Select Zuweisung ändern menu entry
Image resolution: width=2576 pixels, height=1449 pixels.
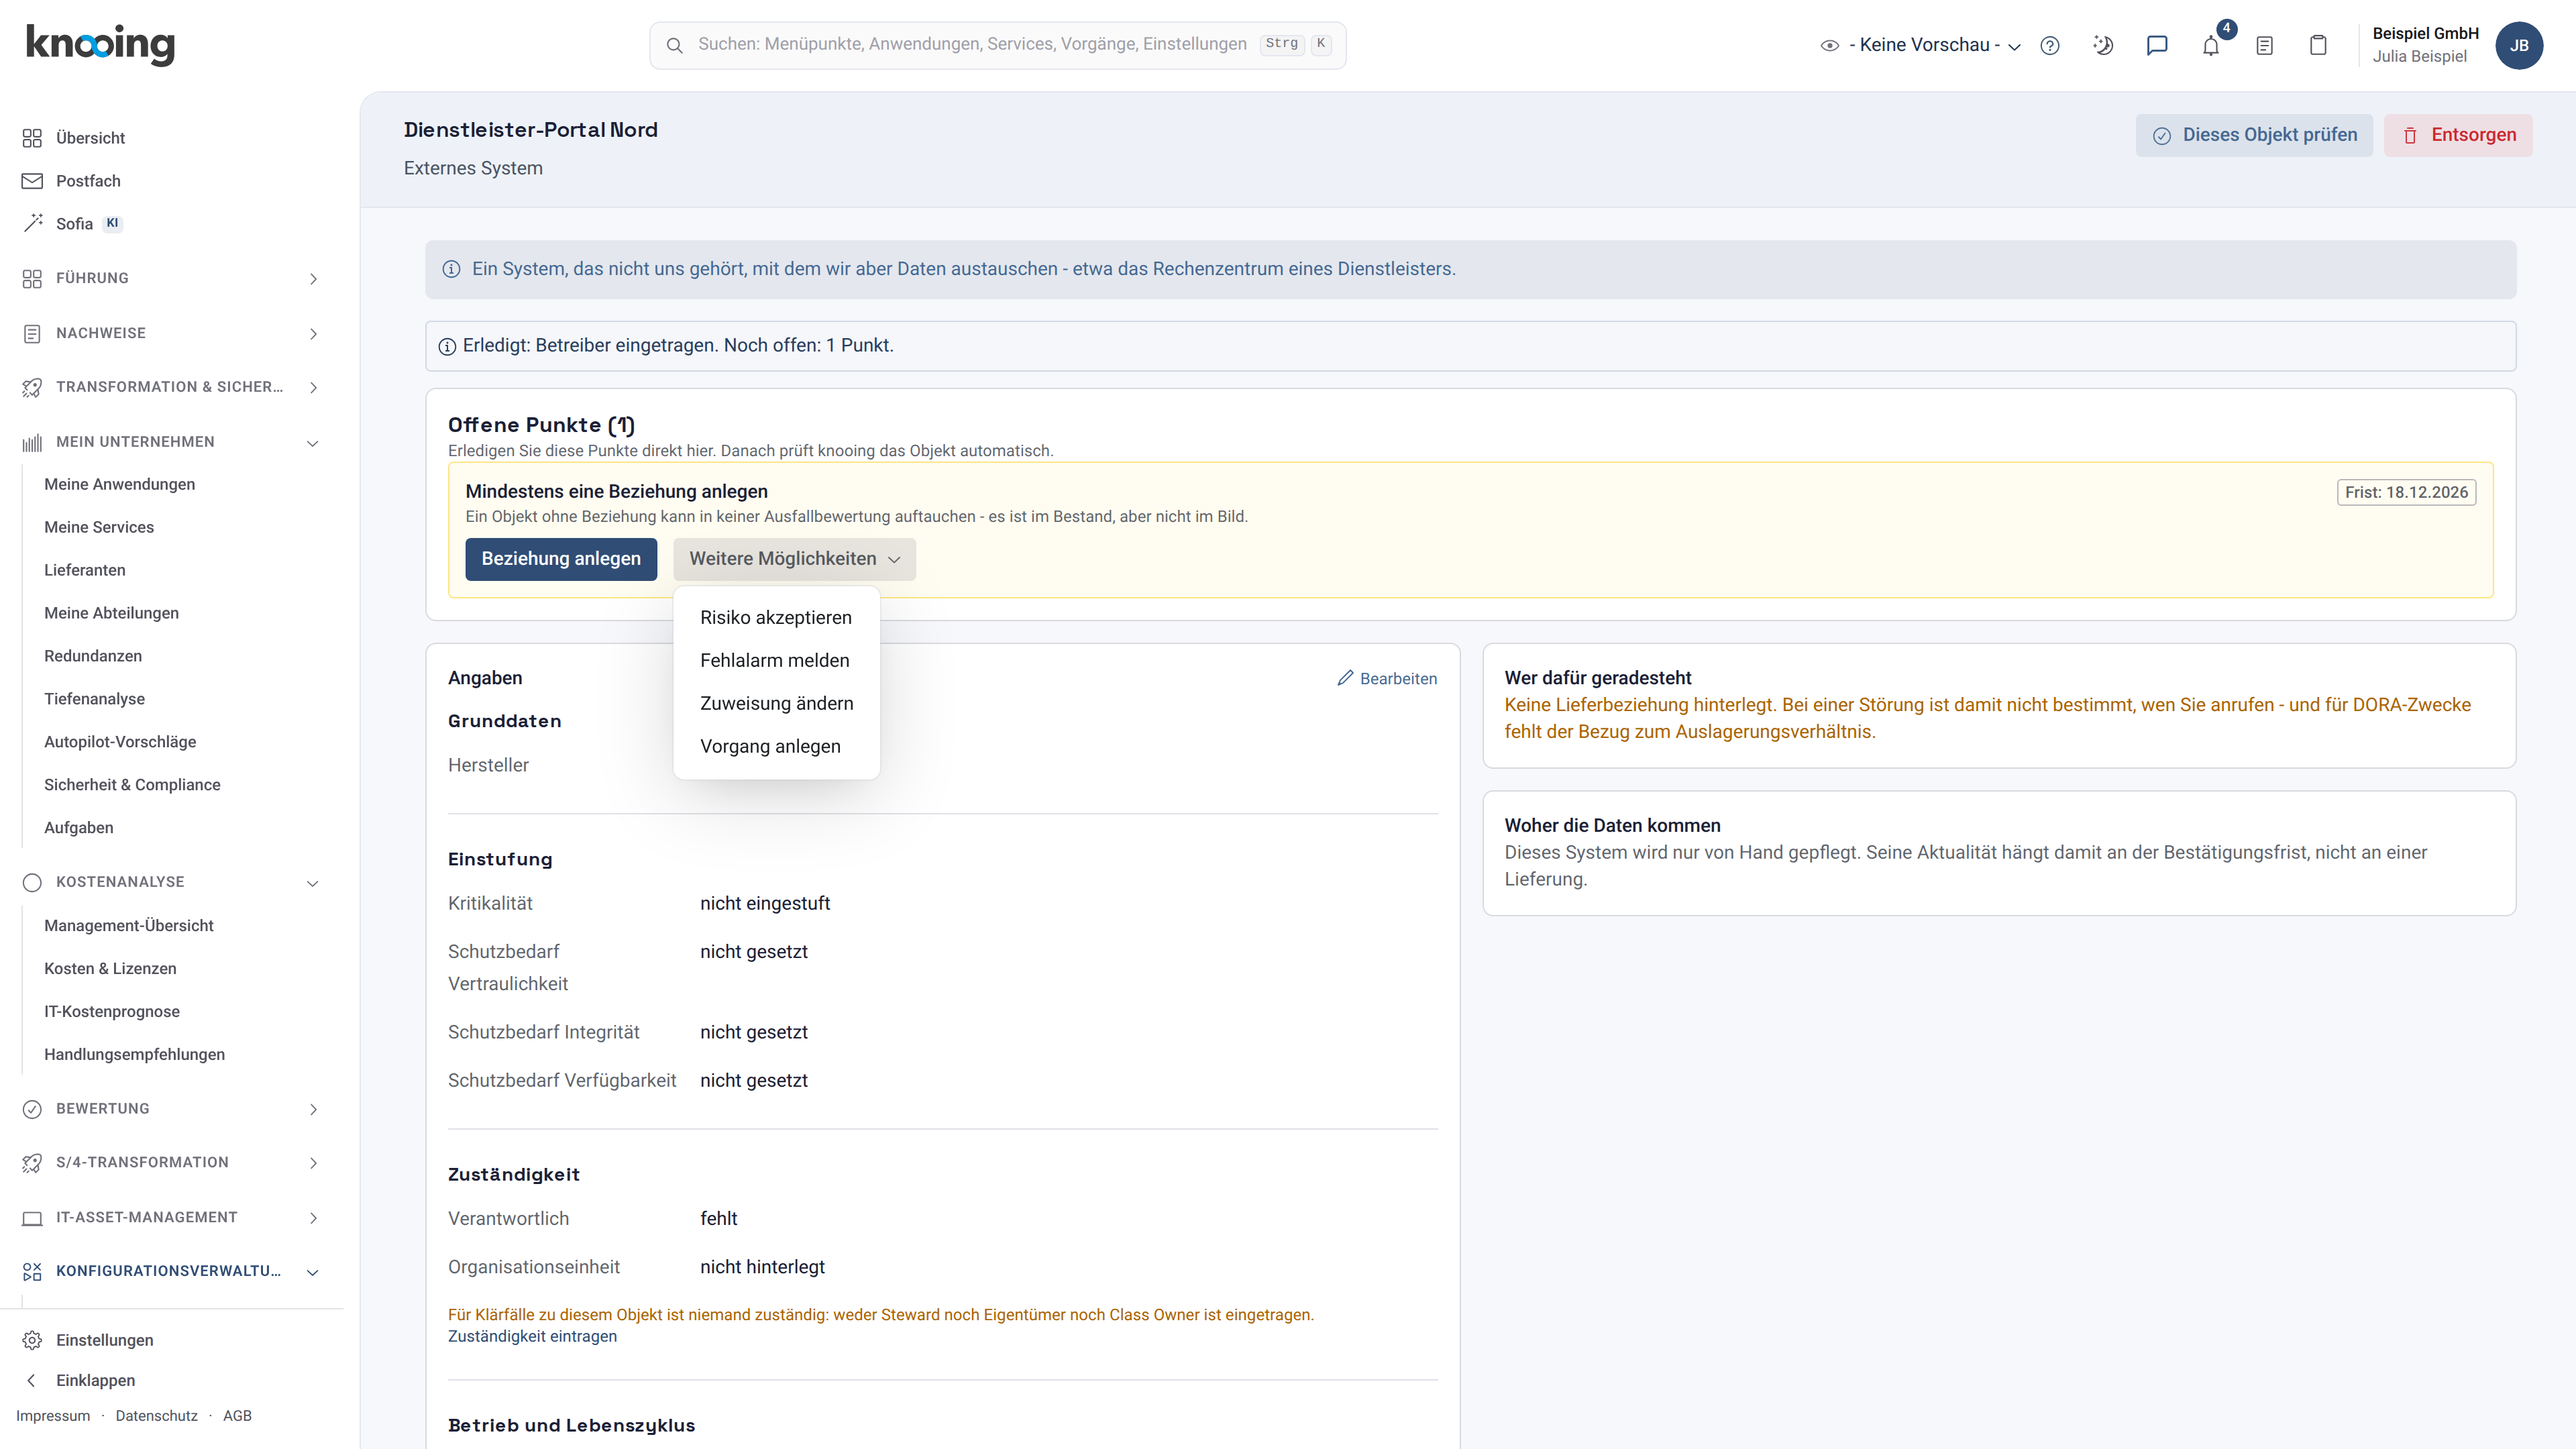tap(776, 704)
